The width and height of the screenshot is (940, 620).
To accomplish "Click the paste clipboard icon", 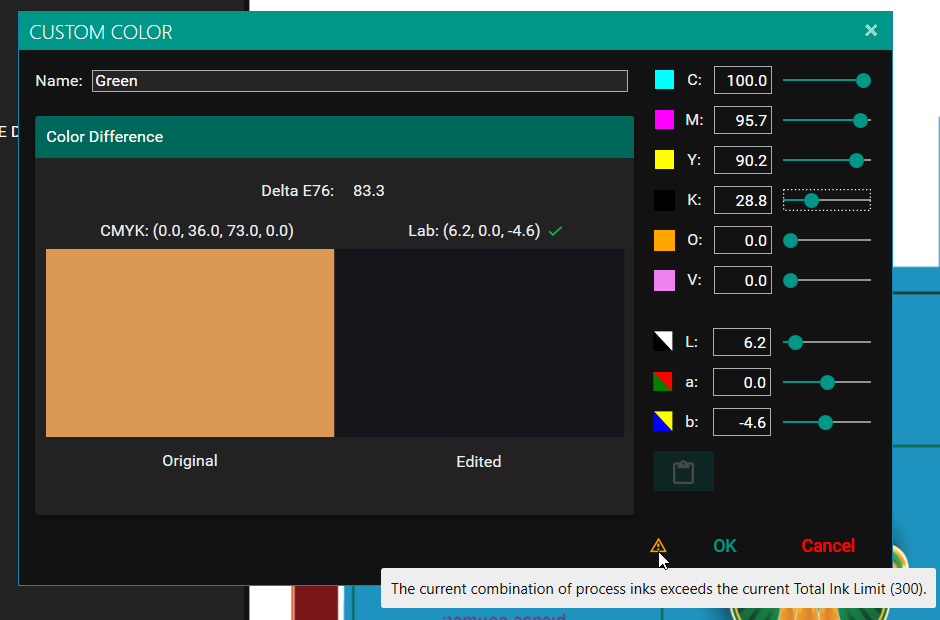I will coord(683,472).
